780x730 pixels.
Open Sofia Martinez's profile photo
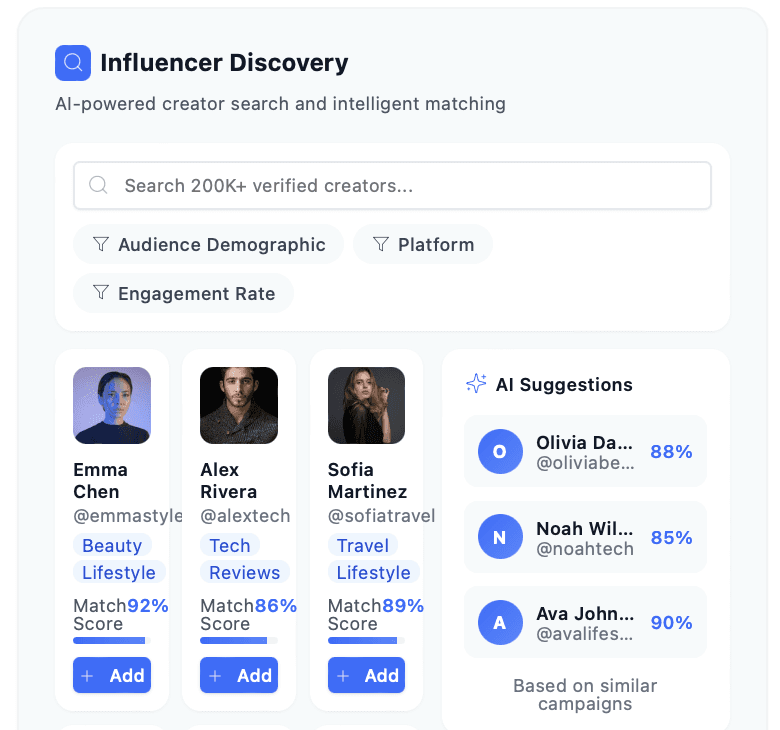pos(366,406)
